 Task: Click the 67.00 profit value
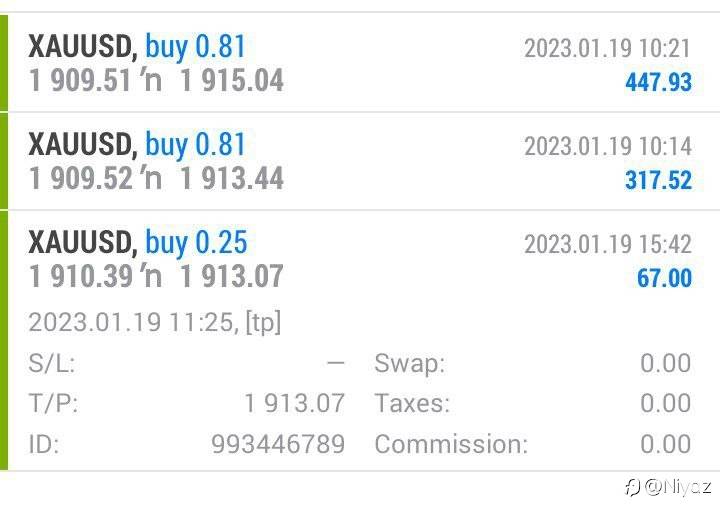(664, 278)
